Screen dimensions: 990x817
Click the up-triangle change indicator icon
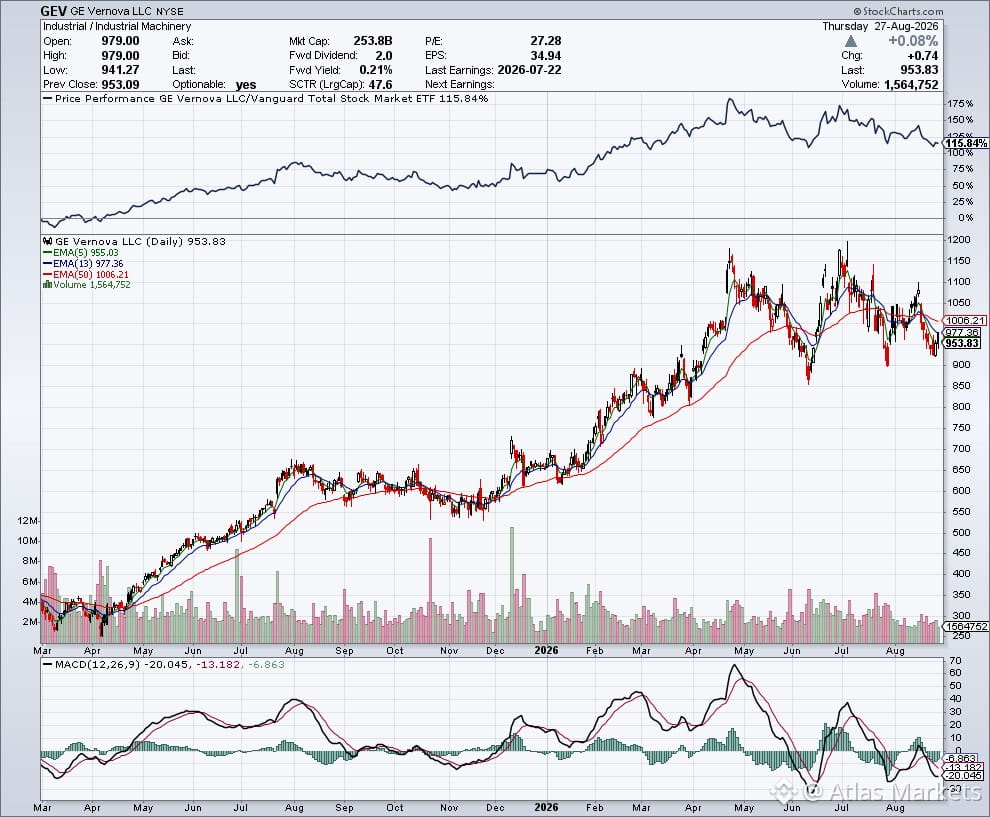(x=851, y=41)
